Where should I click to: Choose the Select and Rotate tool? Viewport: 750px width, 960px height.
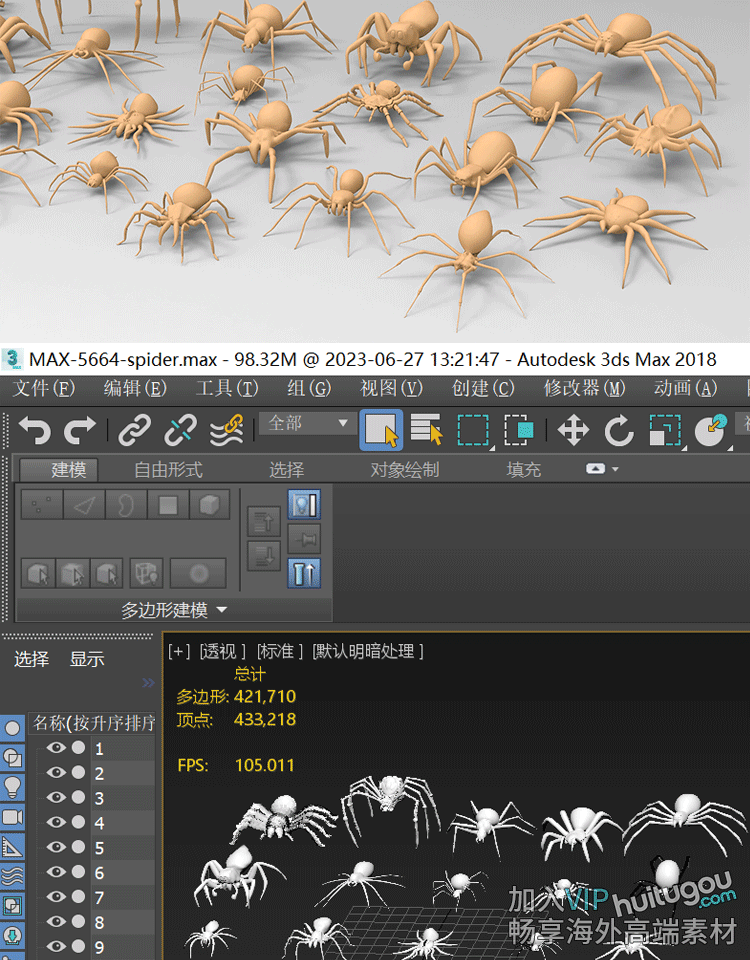(x=619, y=431)
